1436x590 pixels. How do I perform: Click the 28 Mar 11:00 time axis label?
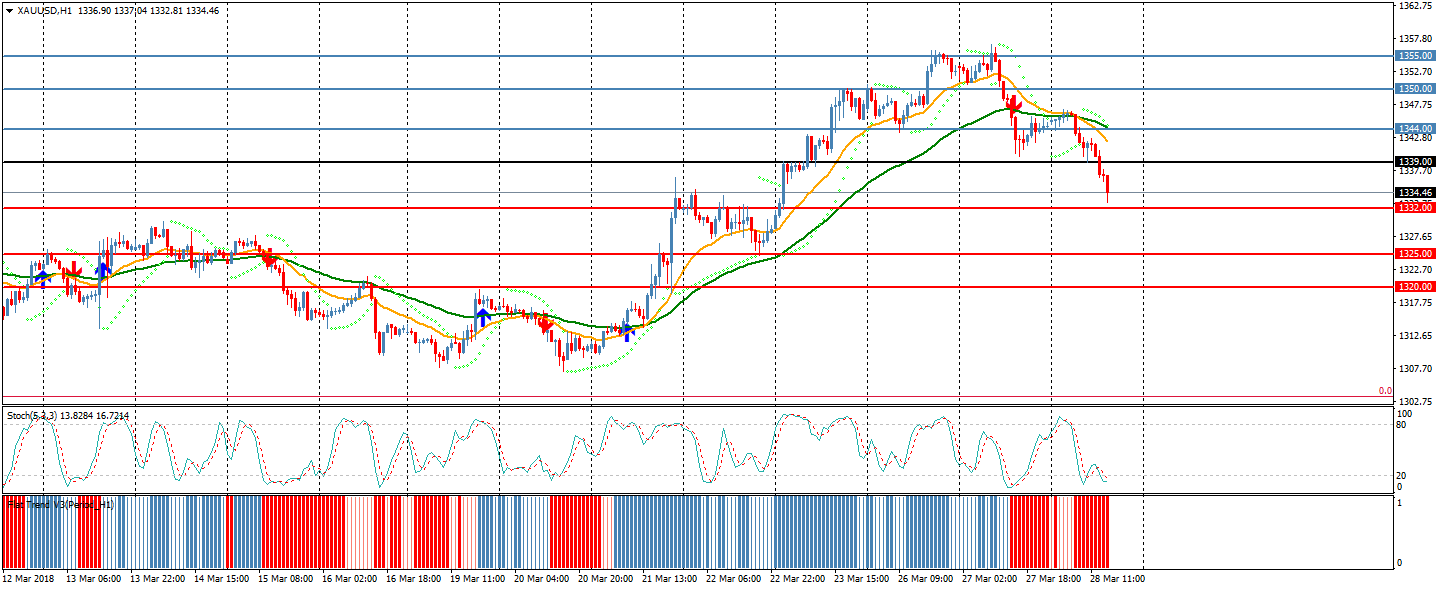1116,578
